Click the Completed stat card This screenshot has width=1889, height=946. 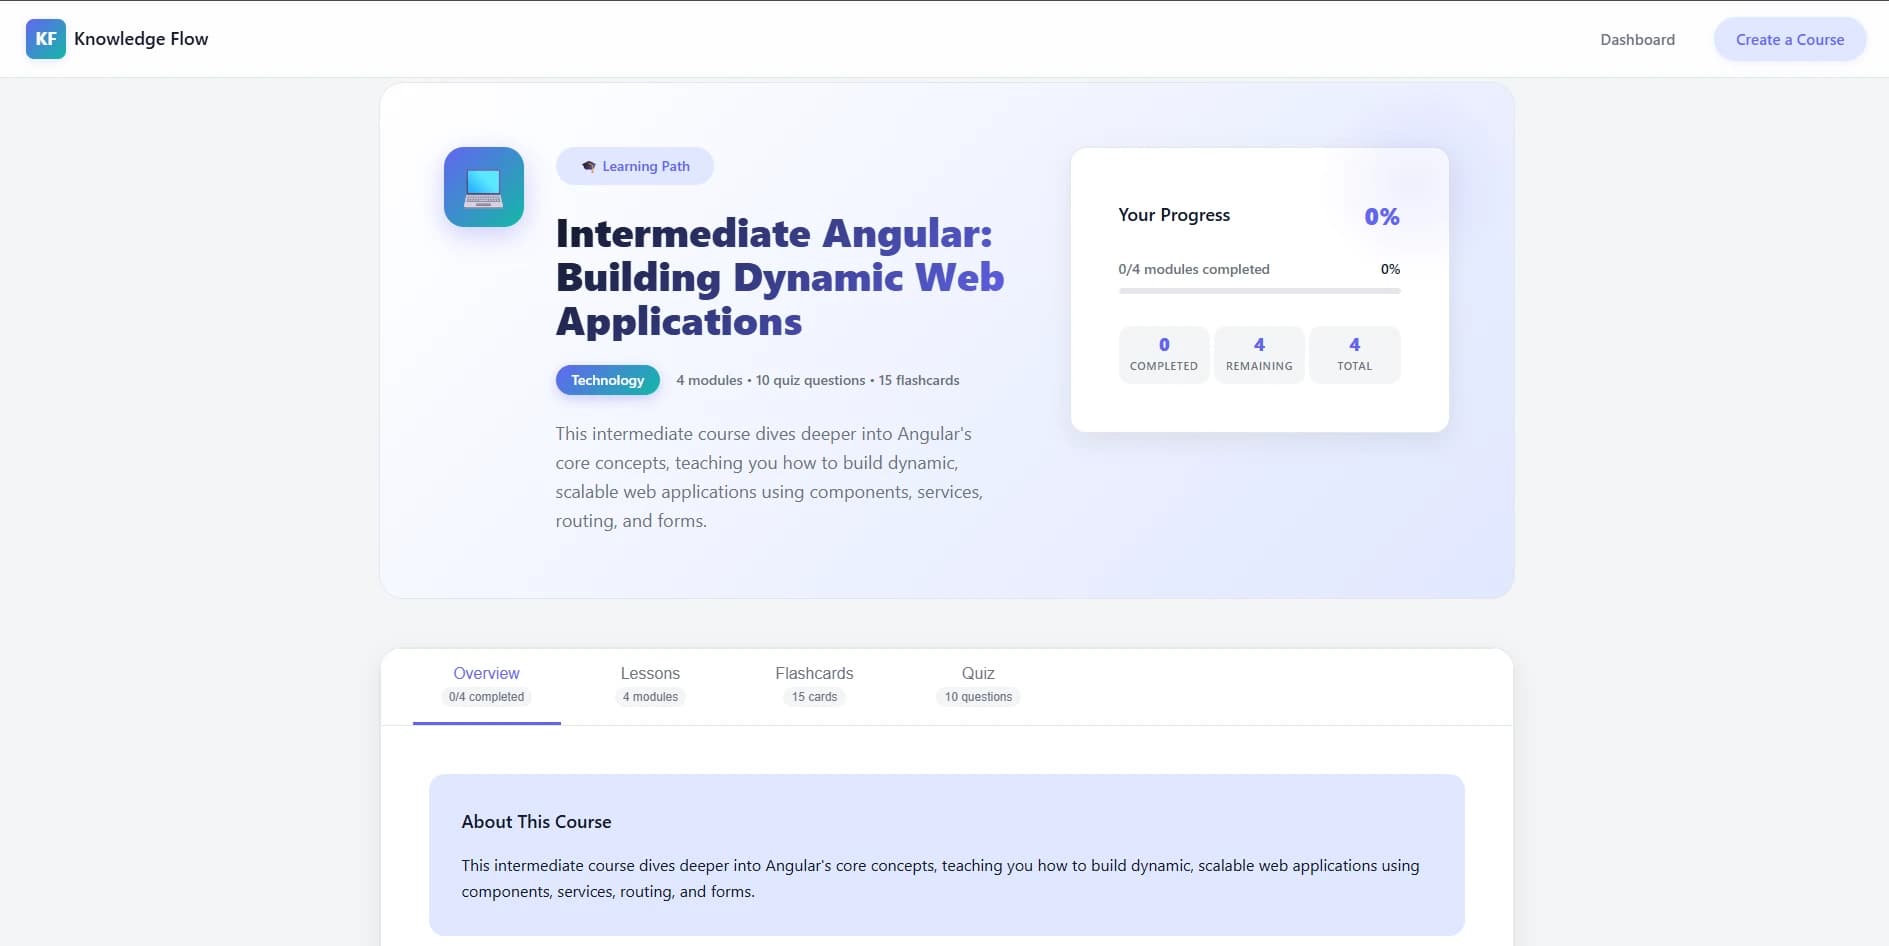(1163, 354)
